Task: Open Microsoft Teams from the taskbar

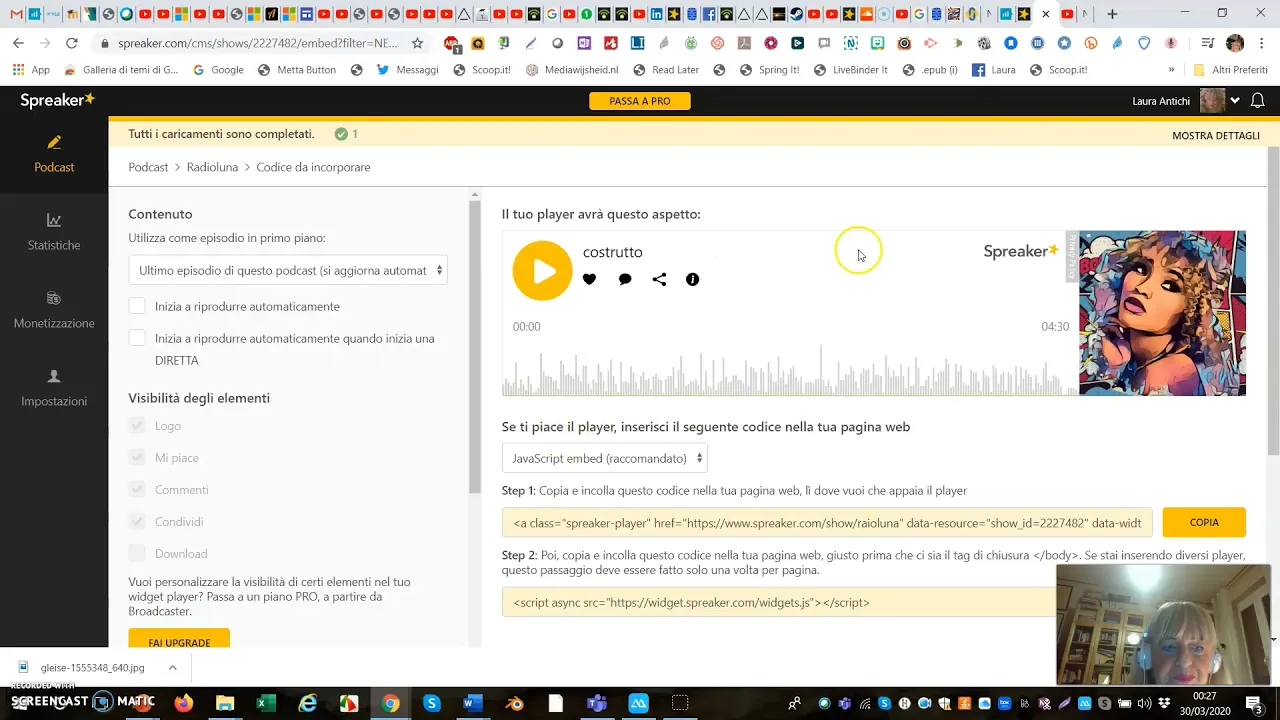Action: point(597,703)
